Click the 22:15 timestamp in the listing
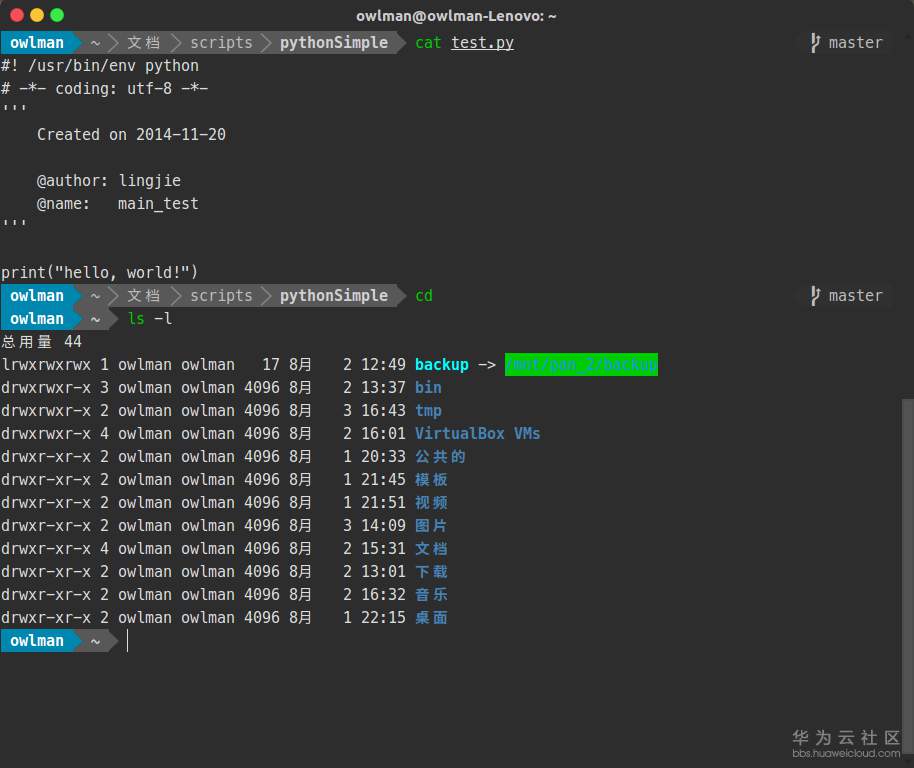The height and width of the screenshot is (768, 914). pos(383,618)
